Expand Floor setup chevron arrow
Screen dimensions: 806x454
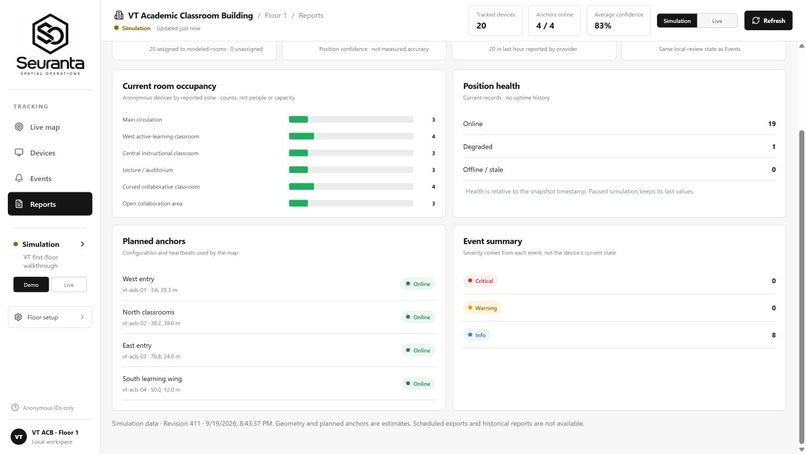click(x=82, y=317)
